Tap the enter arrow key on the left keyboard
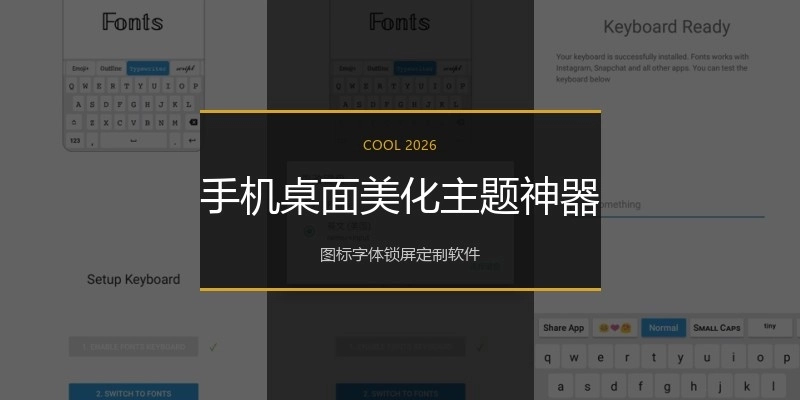Image resolution: width=800 pixels, height=400 pixels. pos(192,140)
